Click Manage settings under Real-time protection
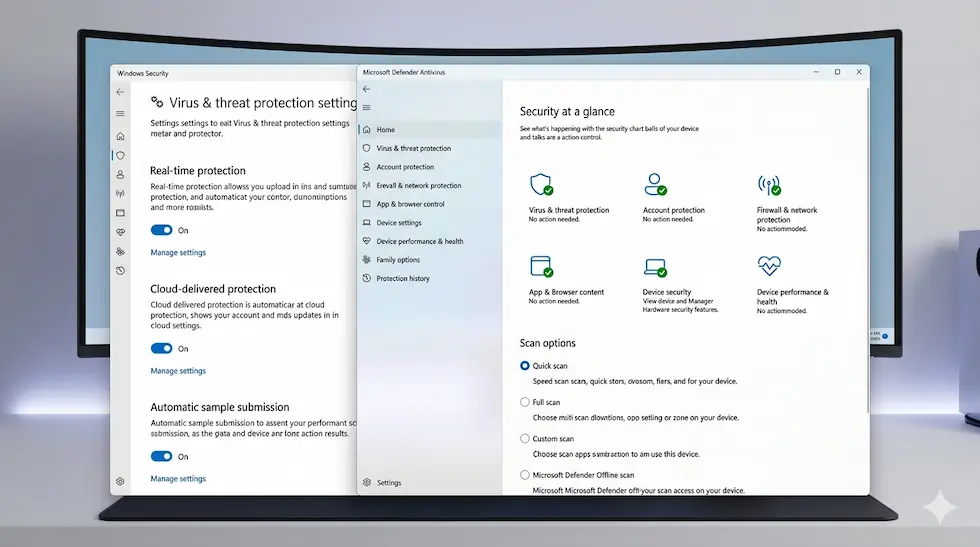Image resolution: width=980 pixels, height=547 pixels. (x=178, y=253)
